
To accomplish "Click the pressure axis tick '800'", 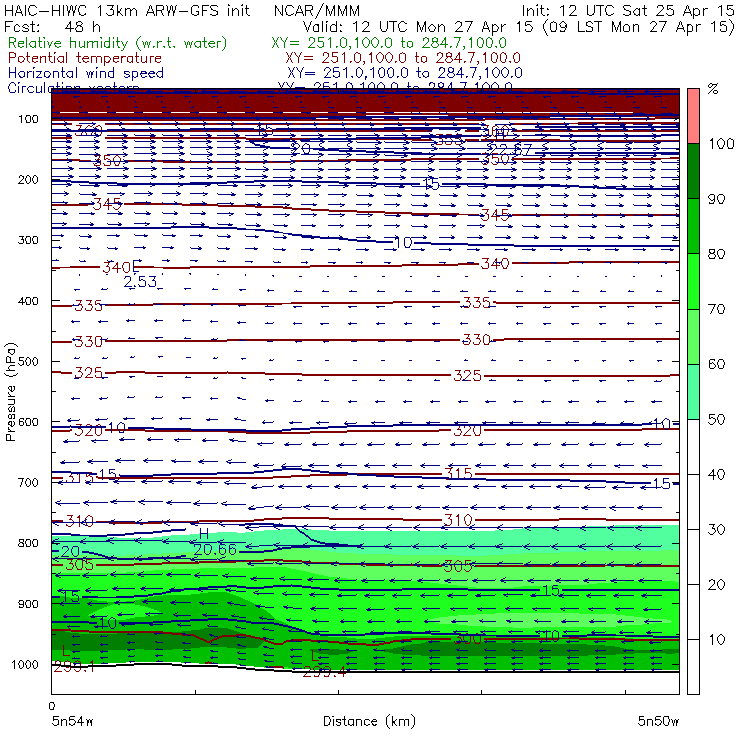I will [x=28, y=543].
